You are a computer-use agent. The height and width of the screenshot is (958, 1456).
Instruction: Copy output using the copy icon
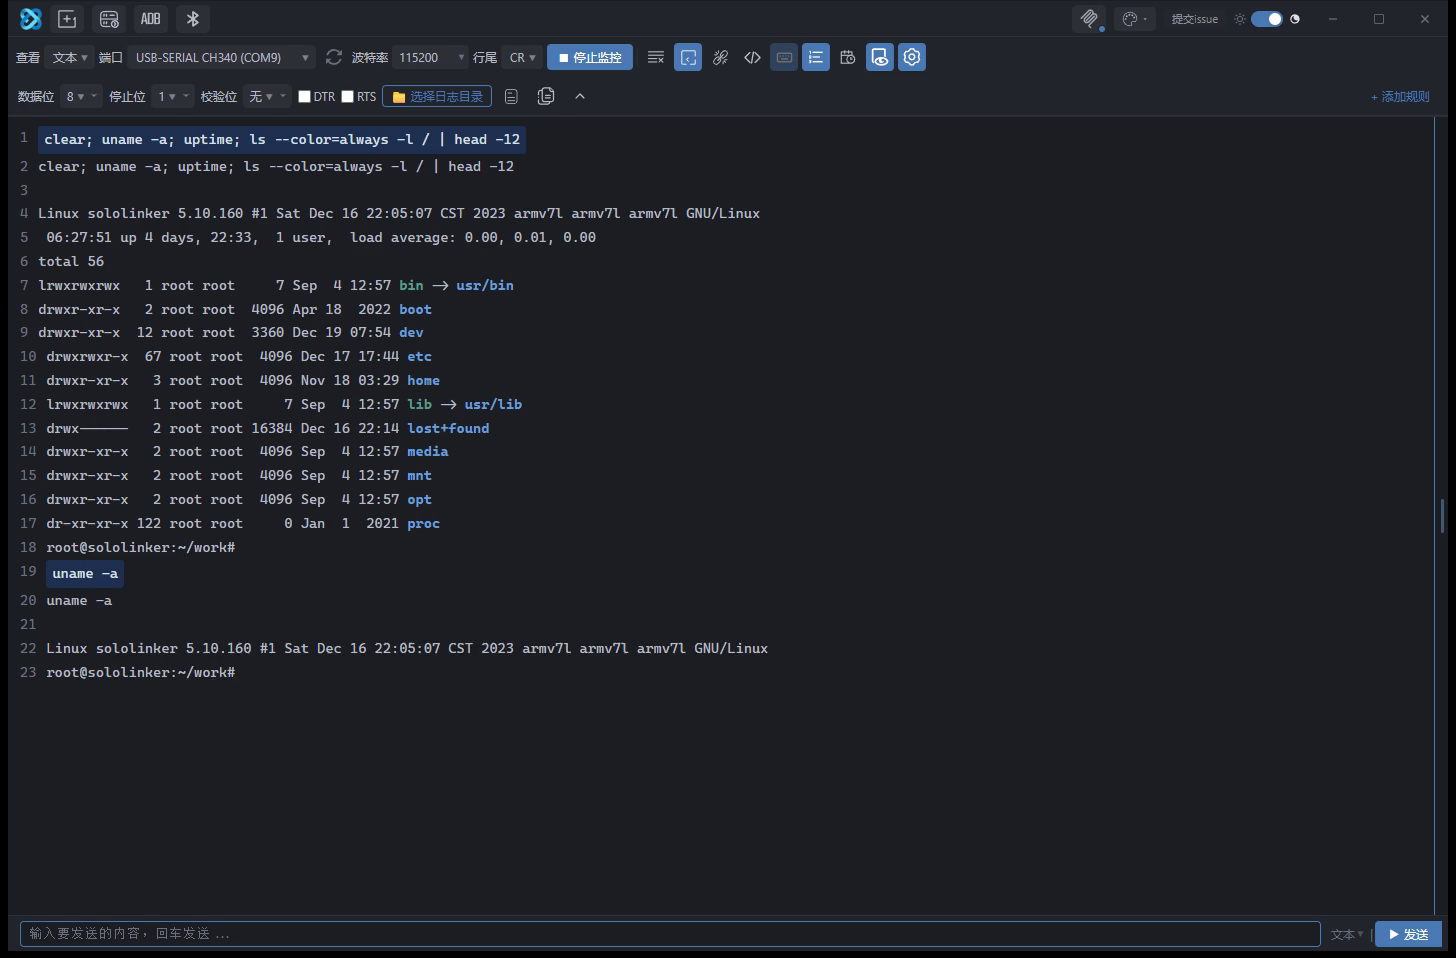(546, 96)
